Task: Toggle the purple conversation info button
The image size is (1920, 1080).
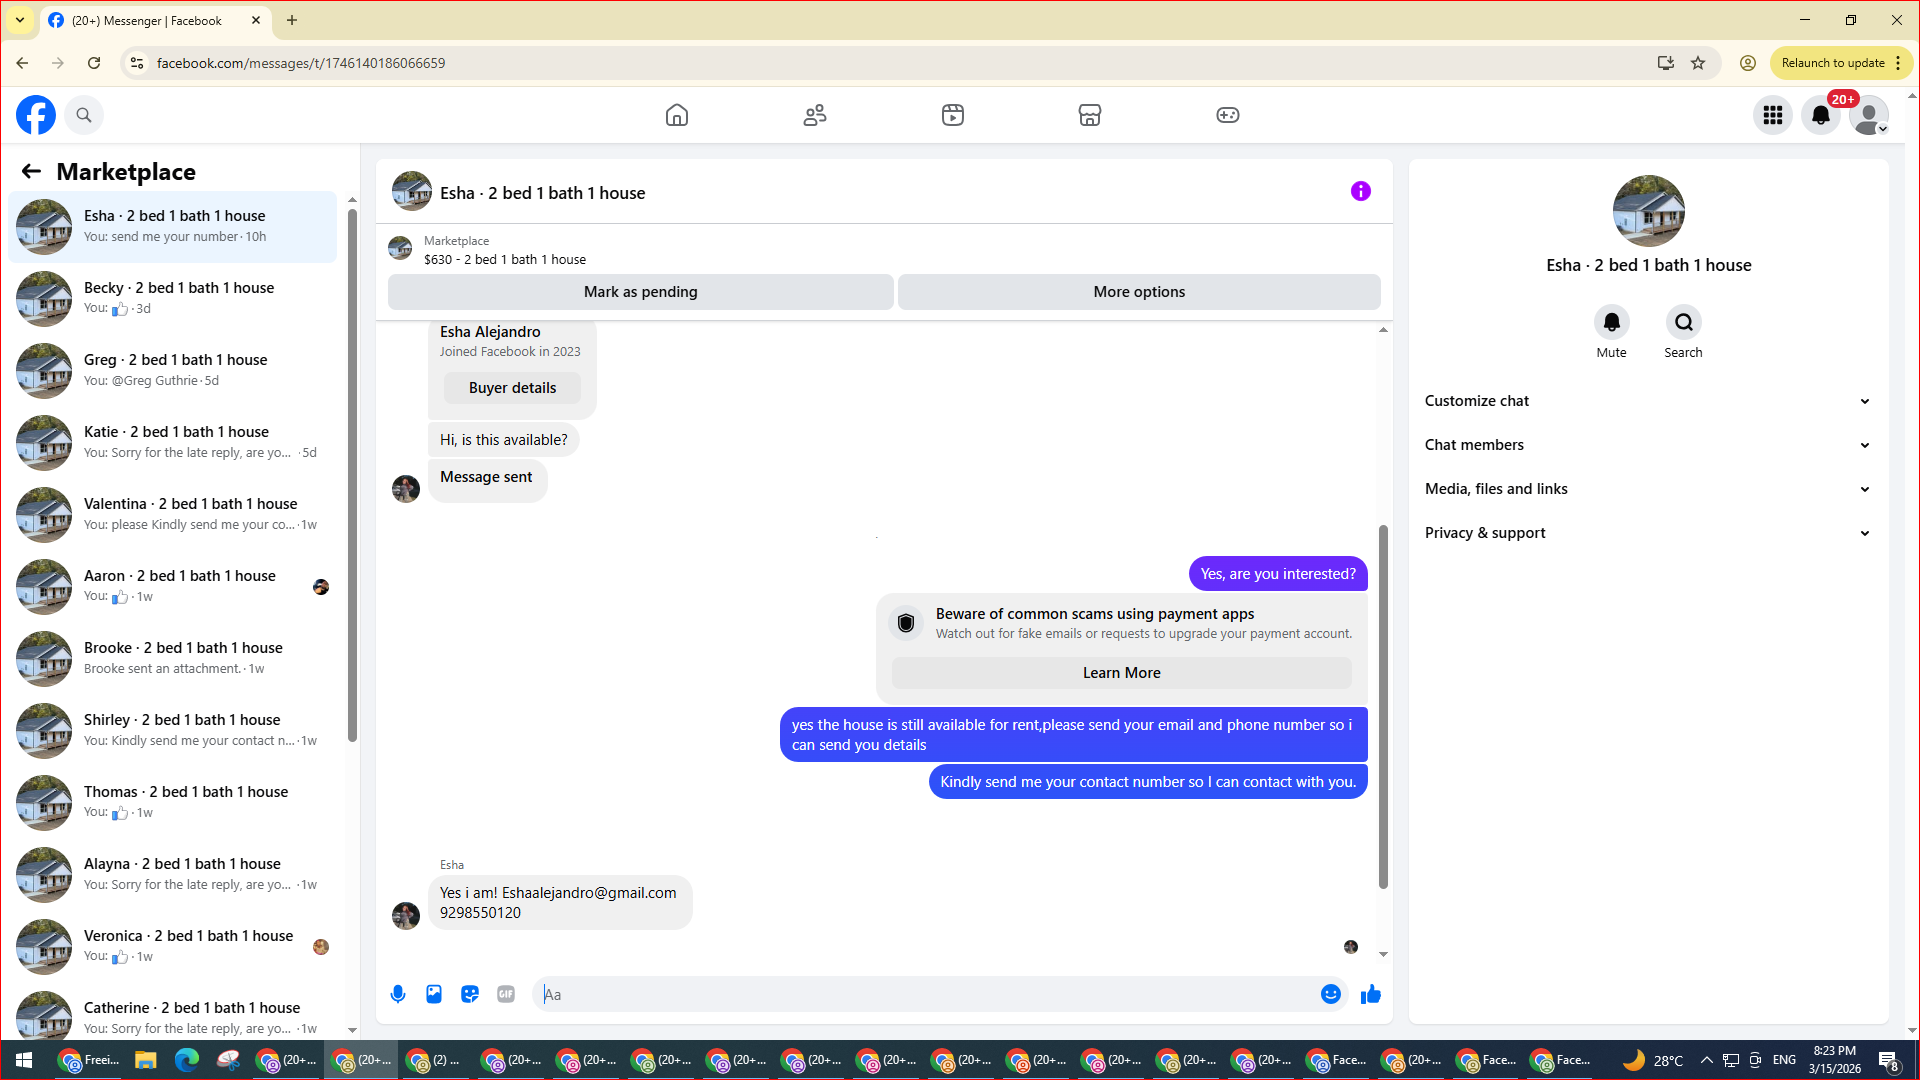Action: 1361,191
